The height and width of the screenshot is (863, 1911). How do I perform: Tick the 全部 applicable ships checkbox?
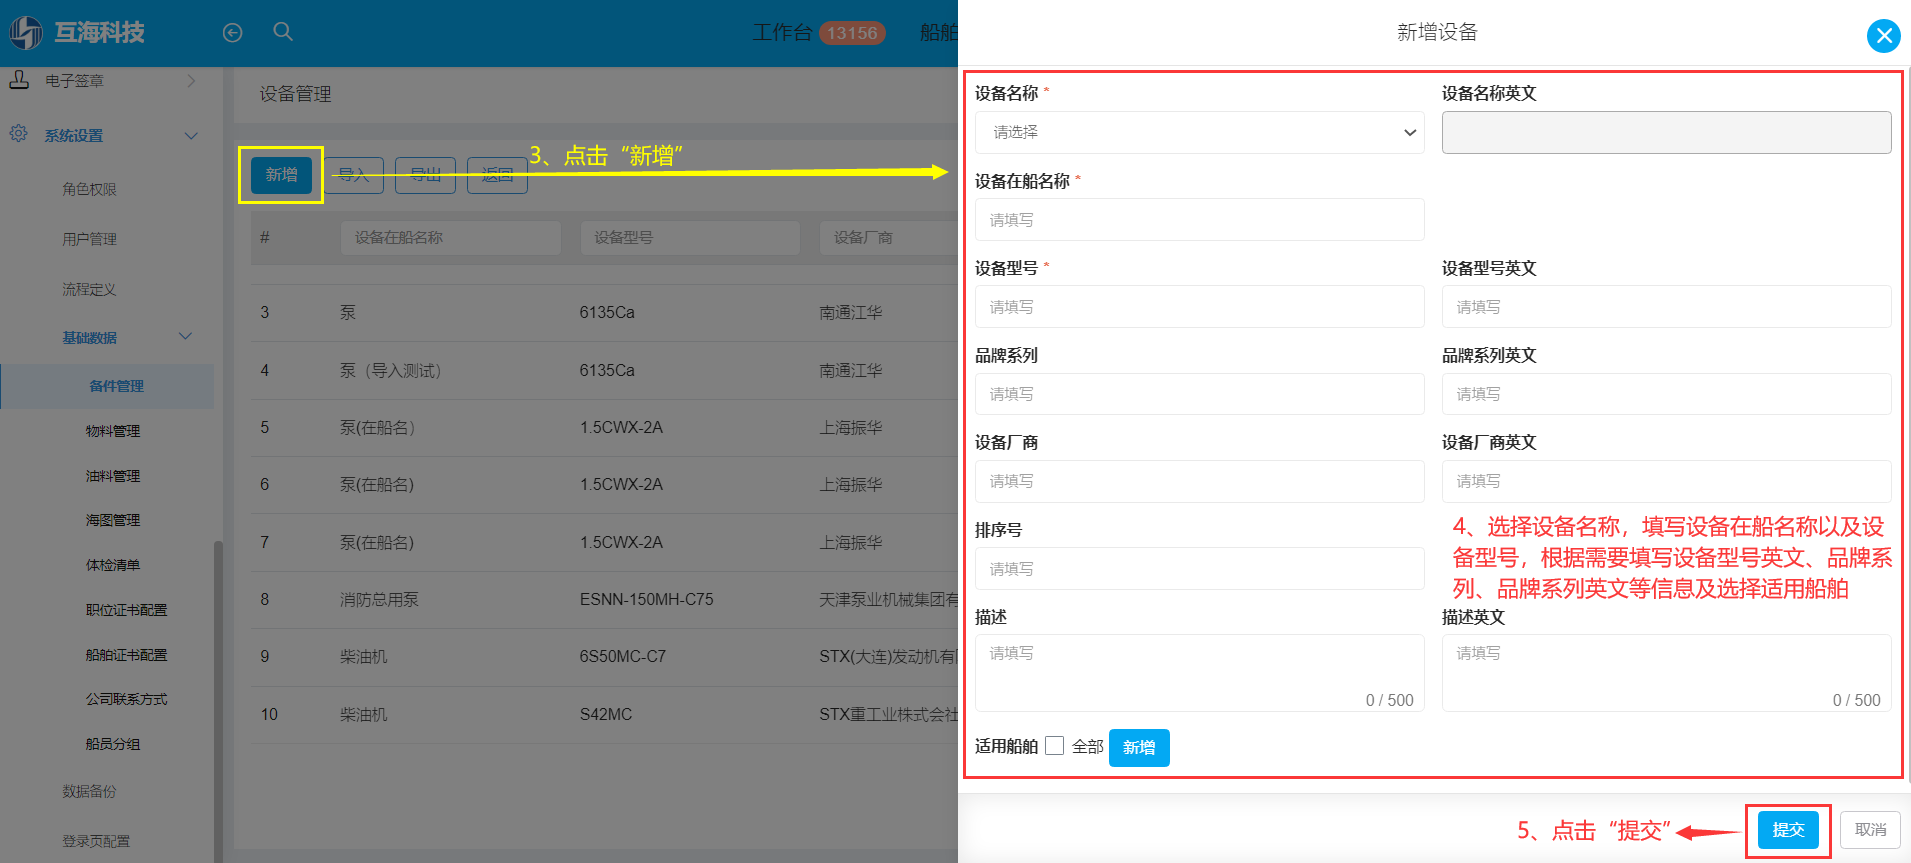click(1054, 746)
